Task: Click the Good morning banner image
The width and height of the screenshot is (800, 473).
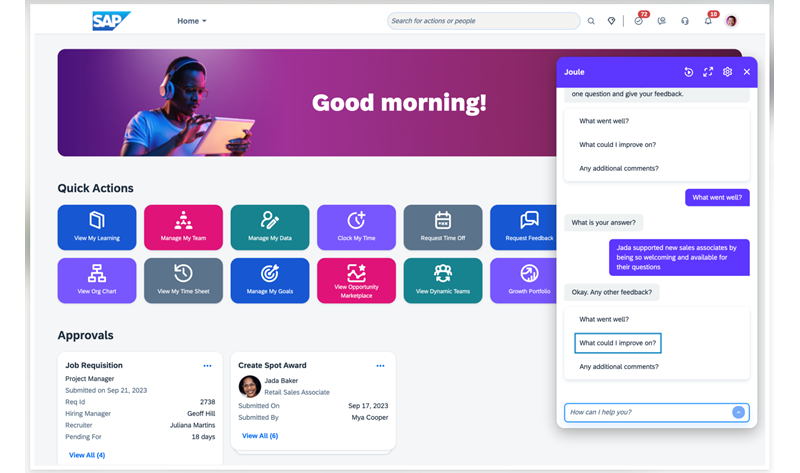Action: 307,103
